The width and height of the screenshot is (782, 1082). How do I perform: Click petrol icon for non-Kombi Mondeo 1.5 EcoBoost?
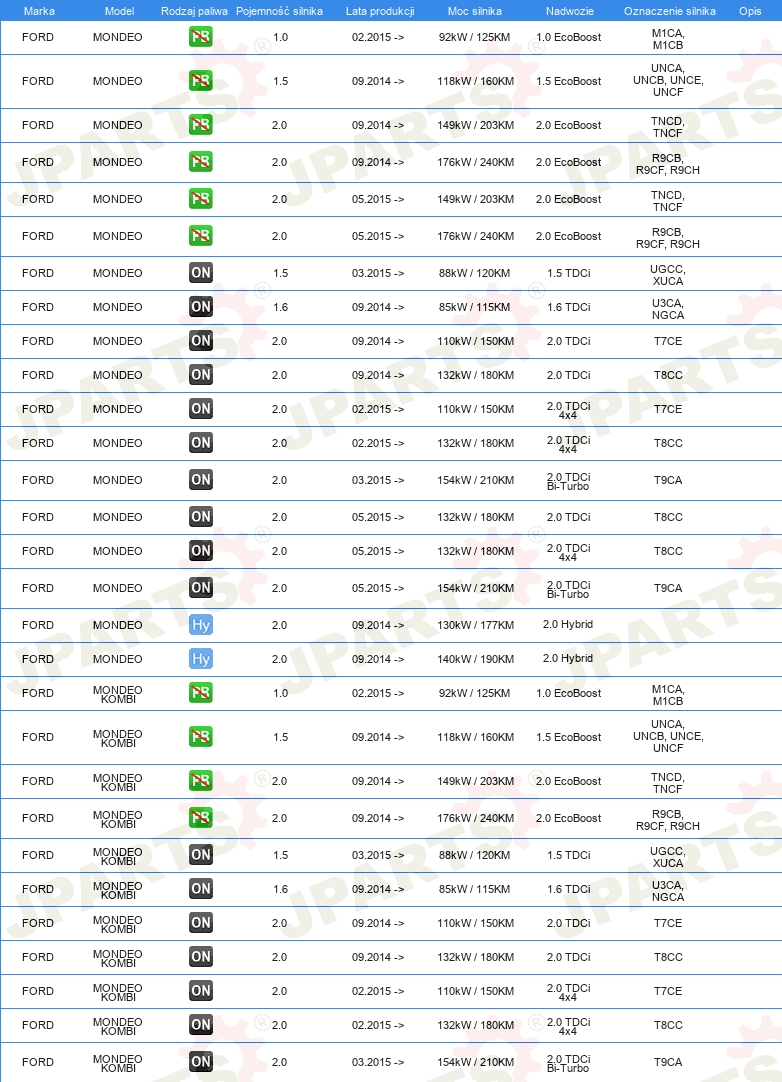201,81
